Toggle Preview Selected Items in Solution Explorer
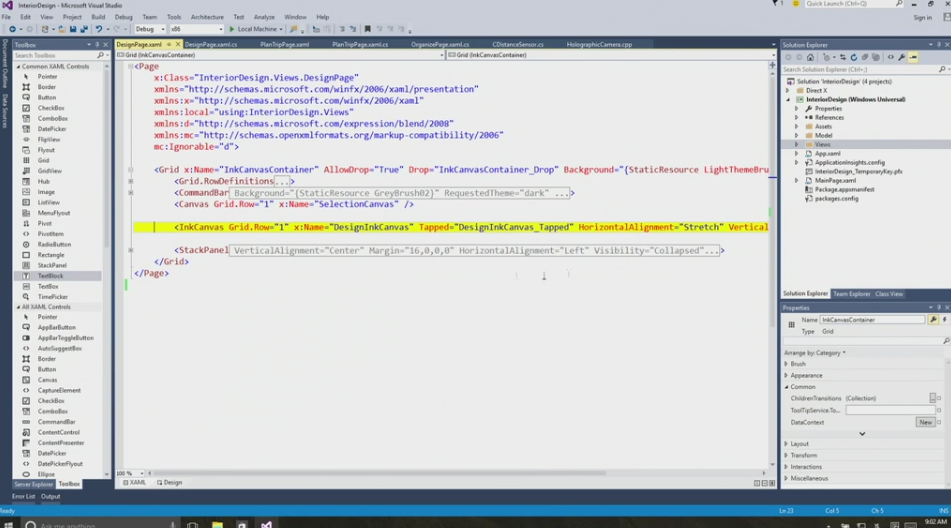The width and height of the screenshot is (951, 528). point(914,57)
